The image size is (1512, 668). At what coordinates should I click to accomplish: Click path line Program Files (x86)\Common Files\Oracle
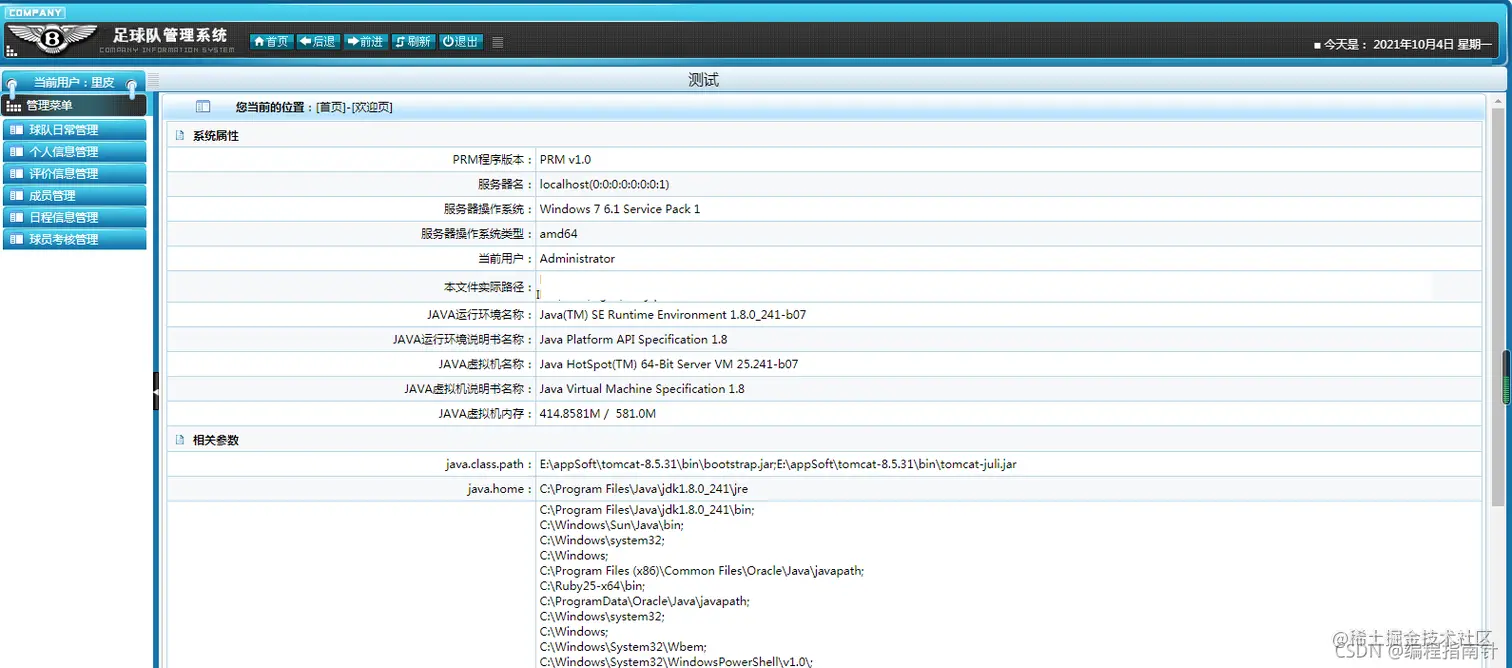coord(701,571)
